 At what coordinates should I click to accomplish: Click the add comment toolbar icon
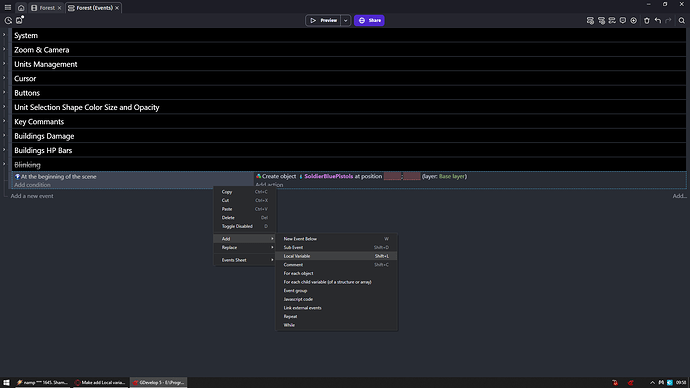click(623, 20)
